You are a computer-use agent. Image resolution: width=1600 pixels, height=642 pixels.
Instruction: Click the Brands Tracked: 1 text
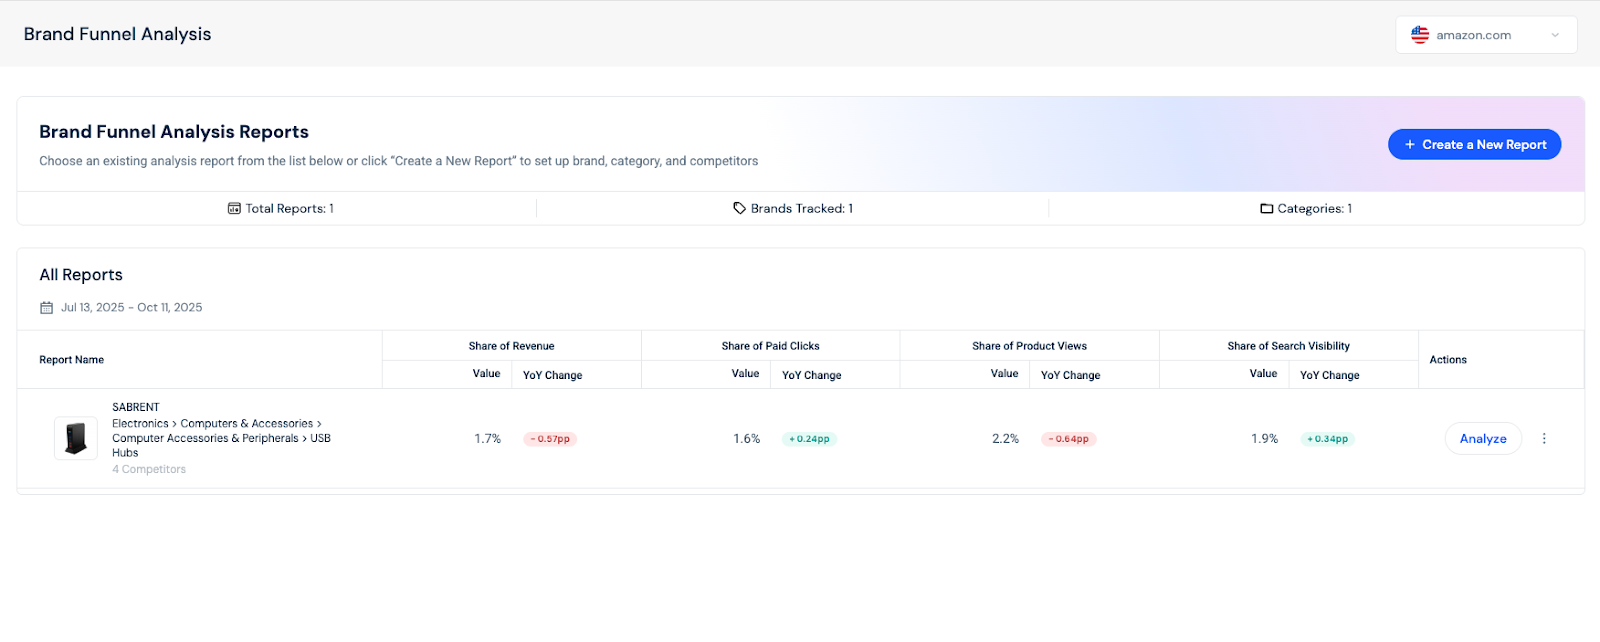coord(802,208)
